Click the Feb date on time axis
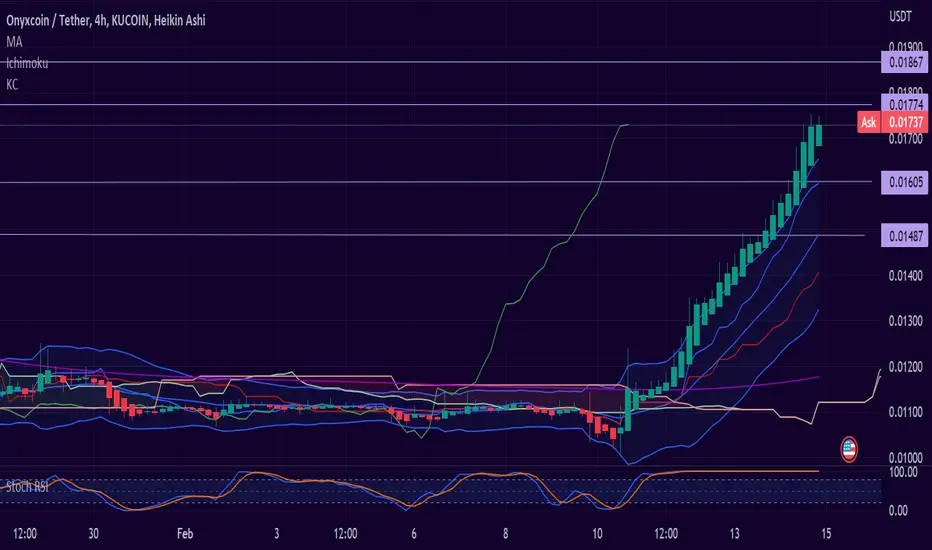The image size is (932, 550). pos(185,533)
